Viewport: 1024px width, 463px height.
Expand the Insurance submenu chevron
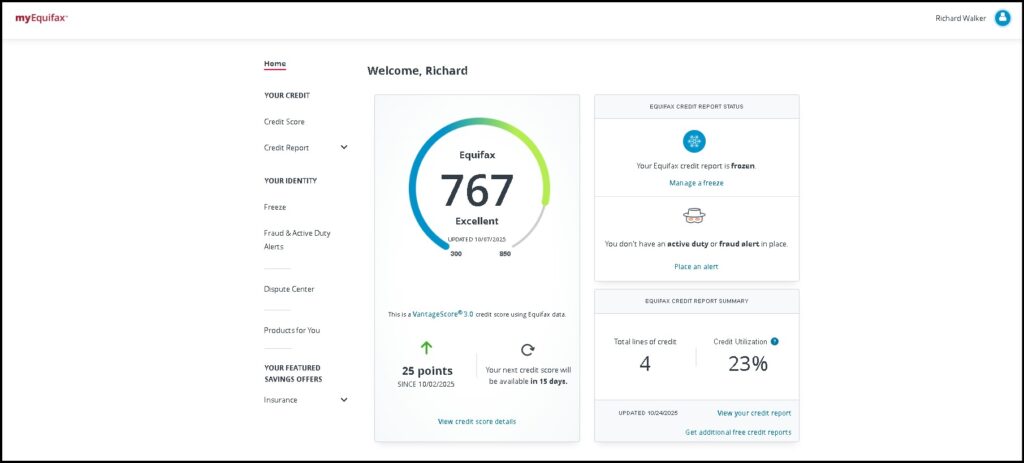[x=344, y=400]
